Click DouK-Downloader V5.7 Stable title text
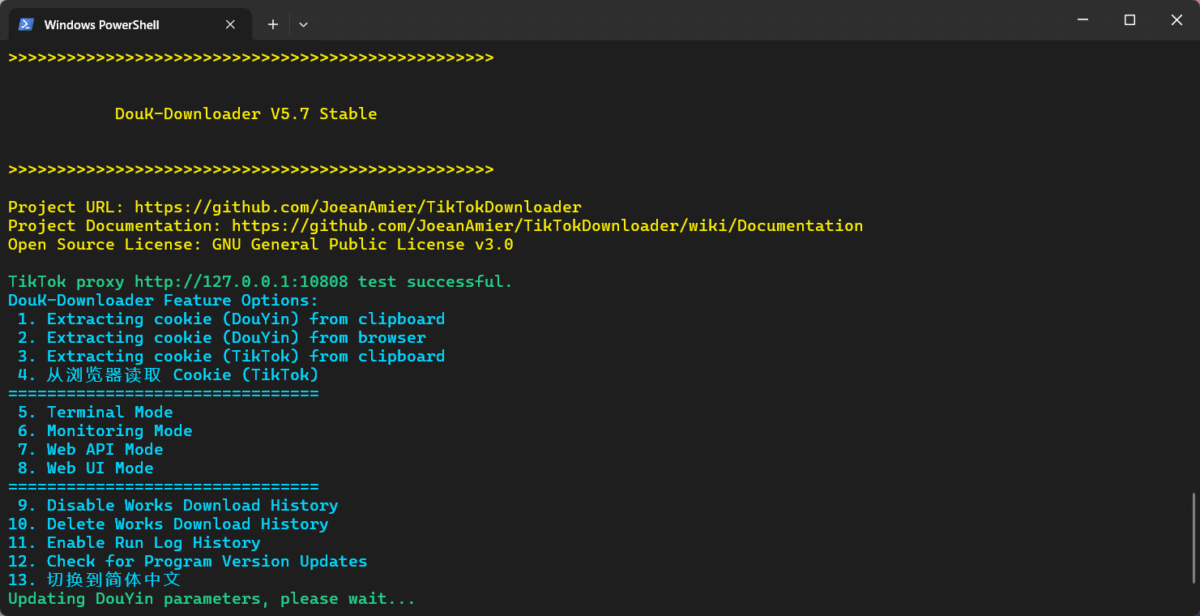 pos(246,114)
